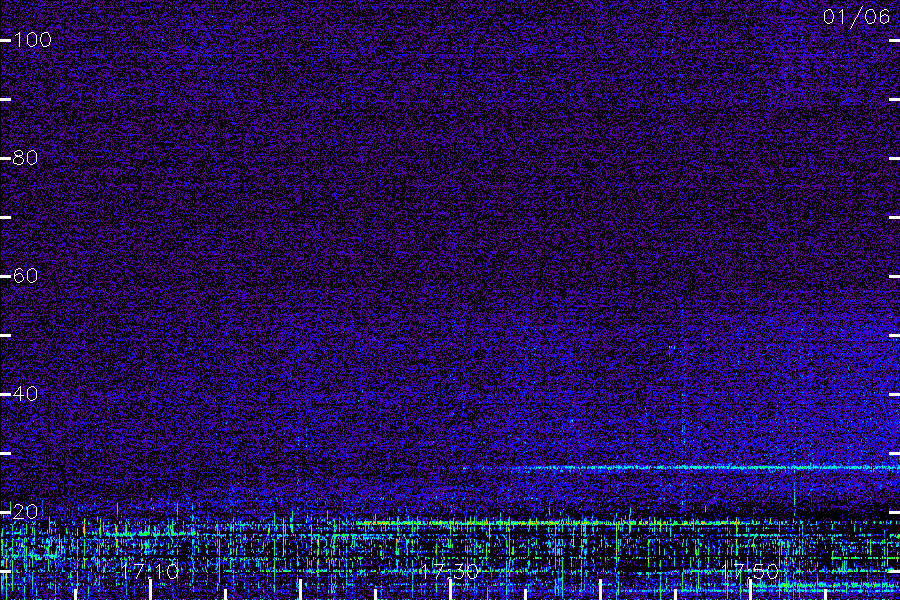Select the "100" frequency axis label

(32, 40)
